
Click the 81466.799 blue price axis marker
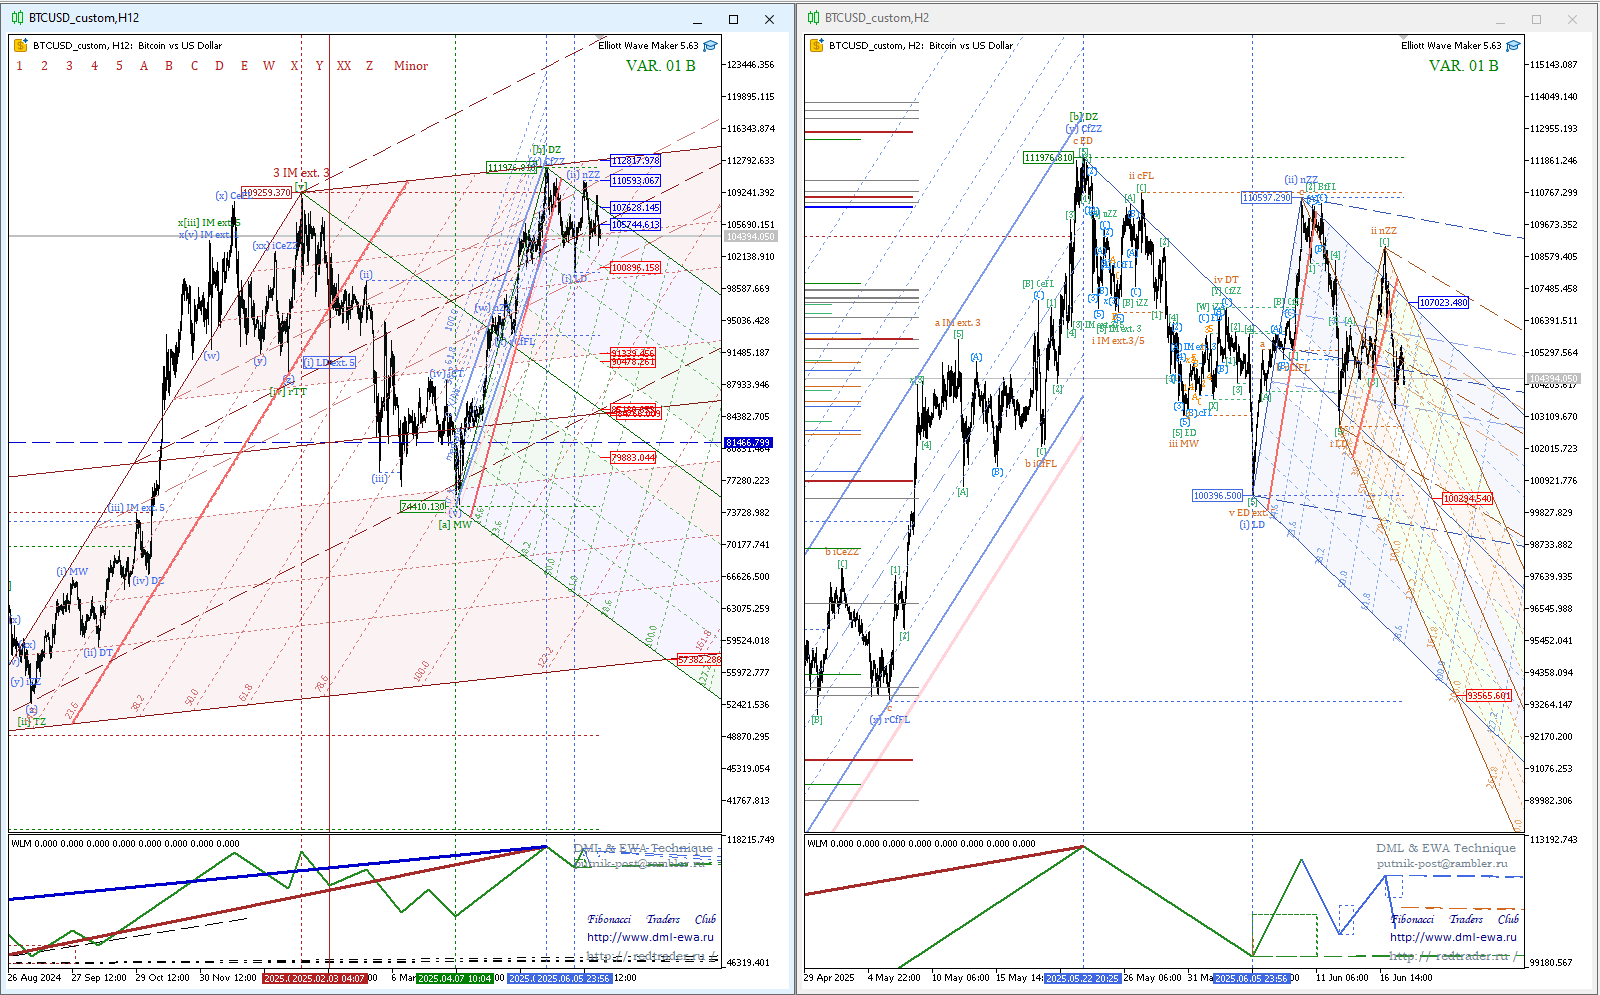(749, 442)
